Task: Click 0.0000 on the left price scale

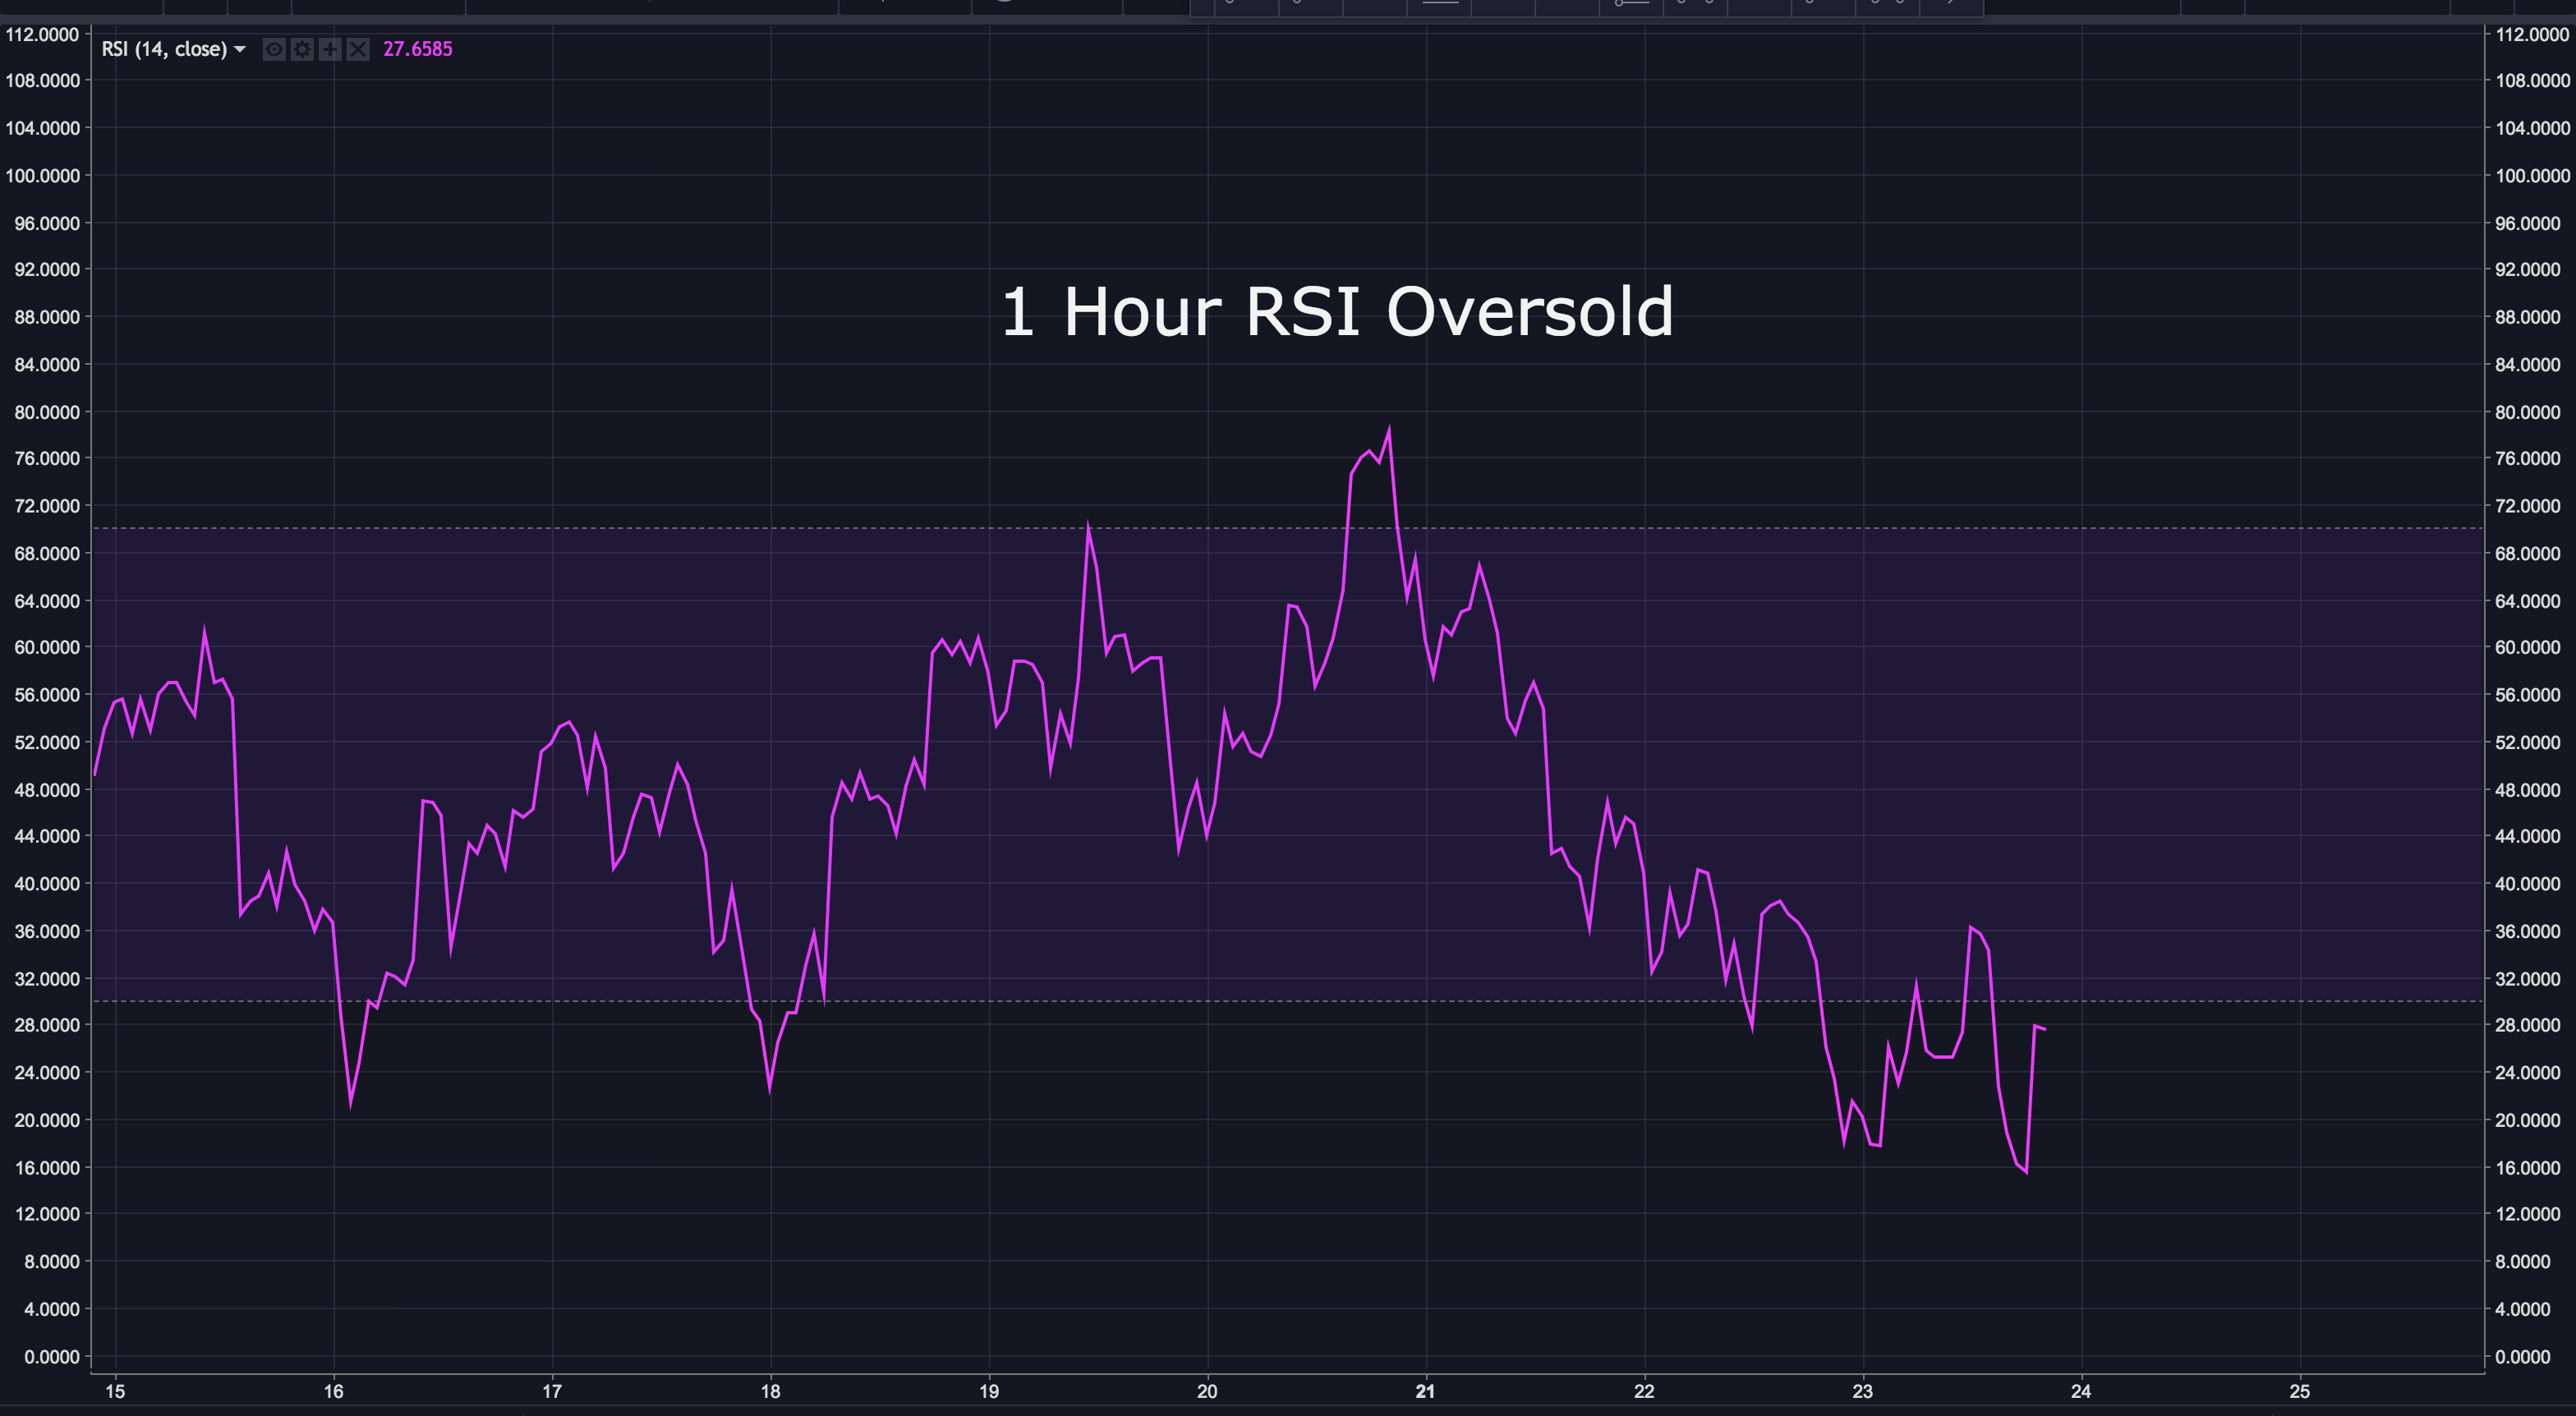Action: (x=50, y=1357)
